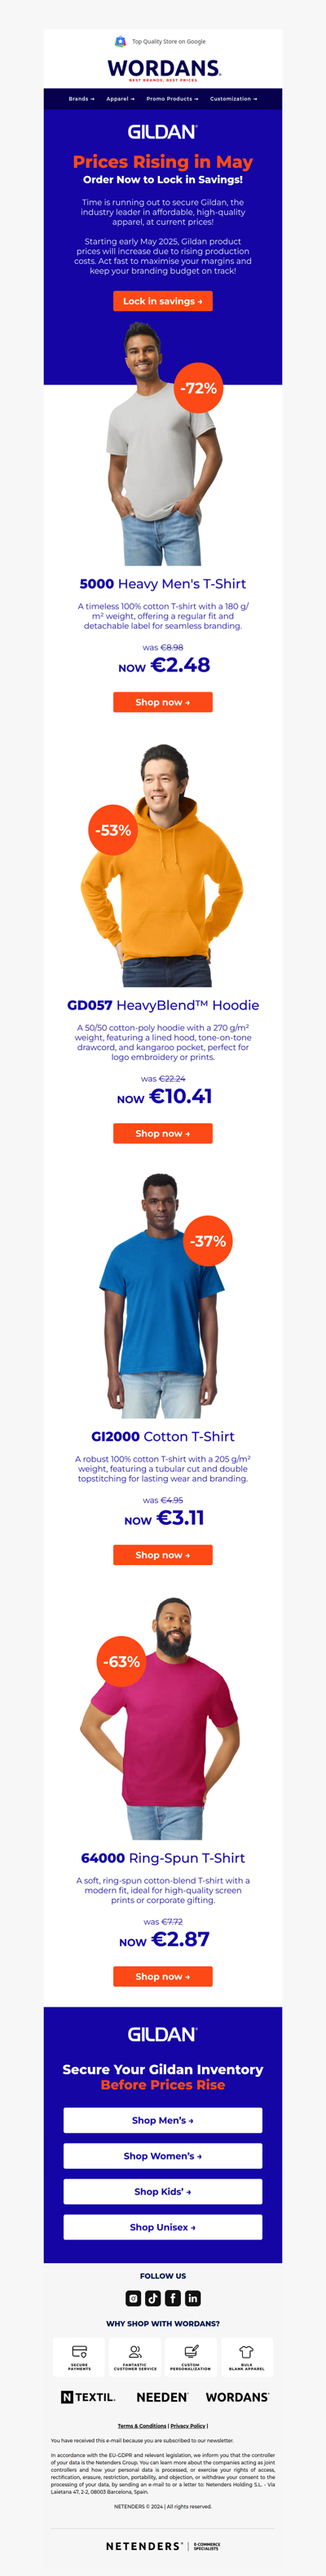Image resolution: width=326 pixels, height=2576 pixels.
Task: Click the Secure Payments icon tile
Action: coord(79,2357)
